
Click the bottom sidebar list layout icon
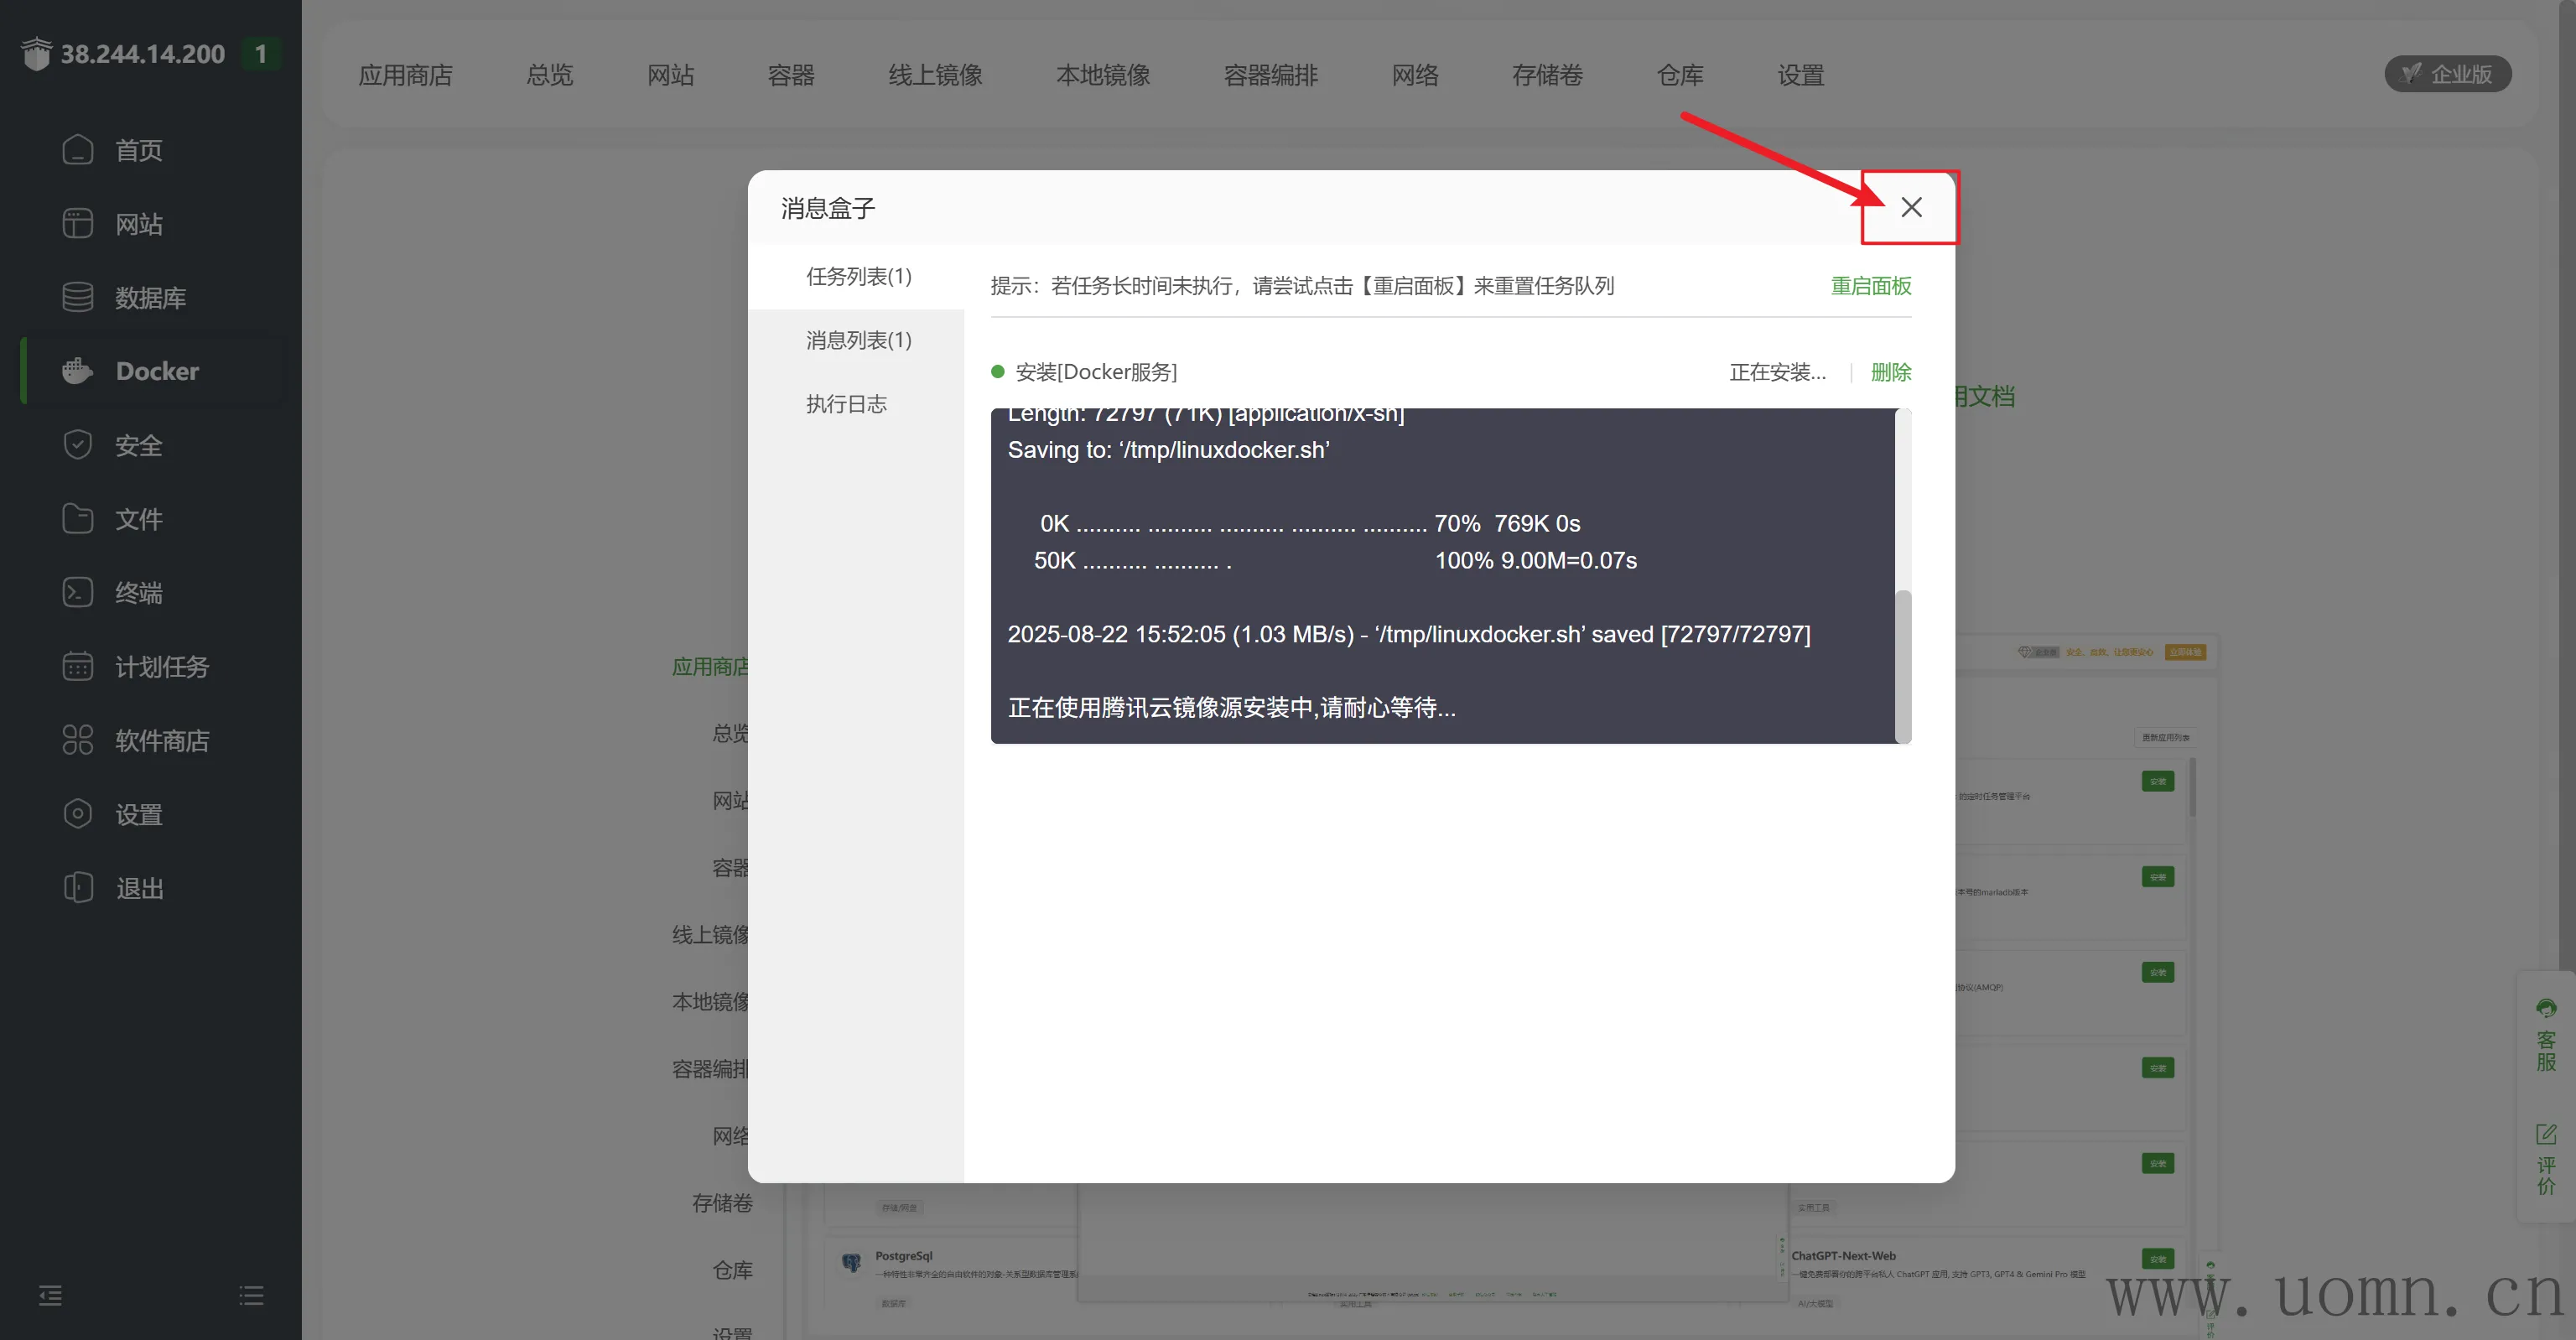pos(251,1296)
